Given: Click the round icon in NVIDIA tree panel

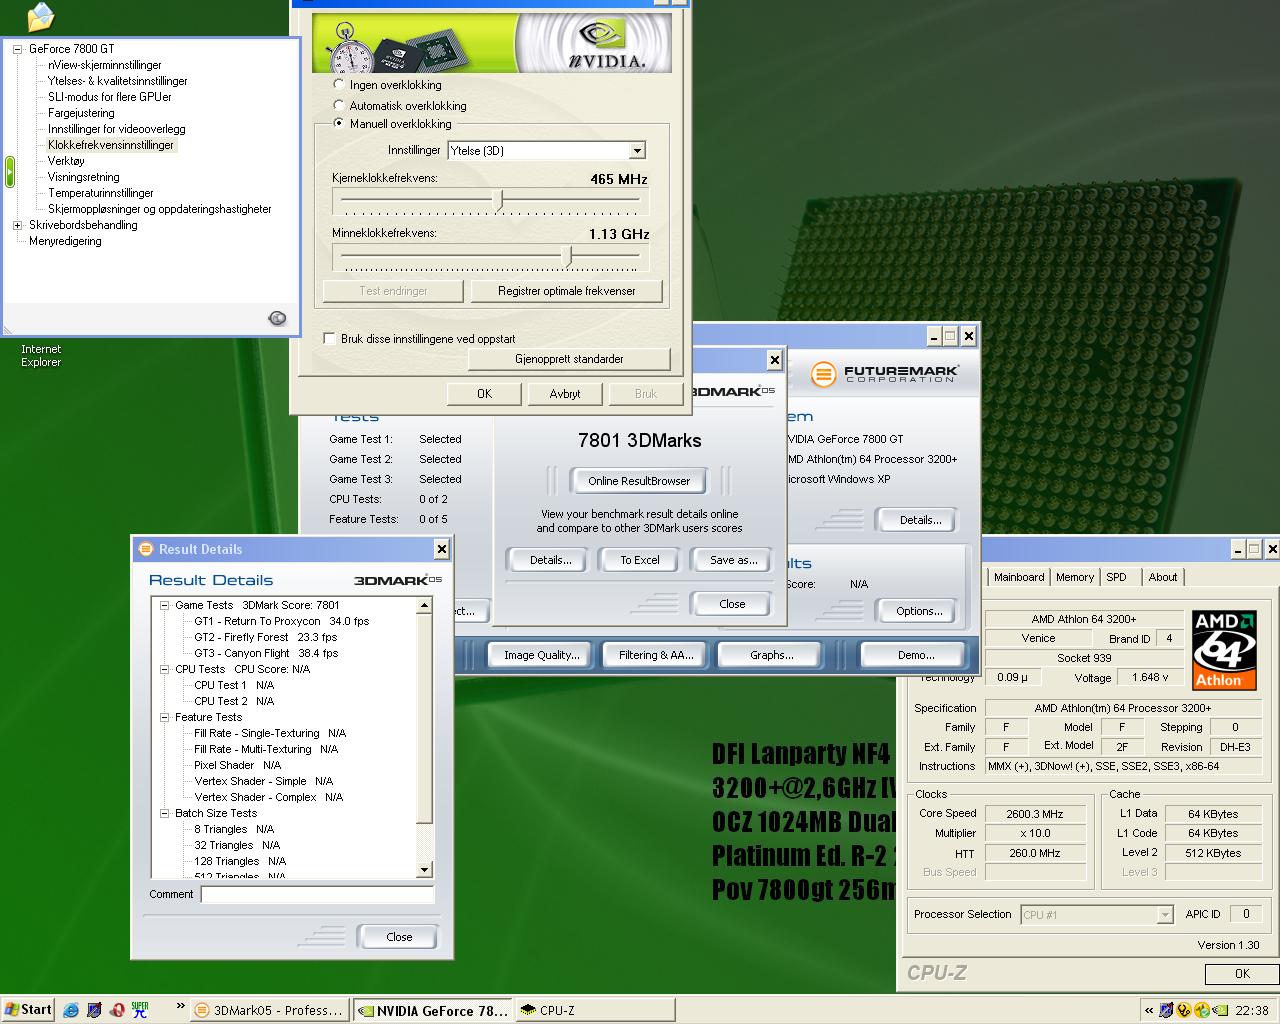Looking at the screenshot, I should [278, 318].
